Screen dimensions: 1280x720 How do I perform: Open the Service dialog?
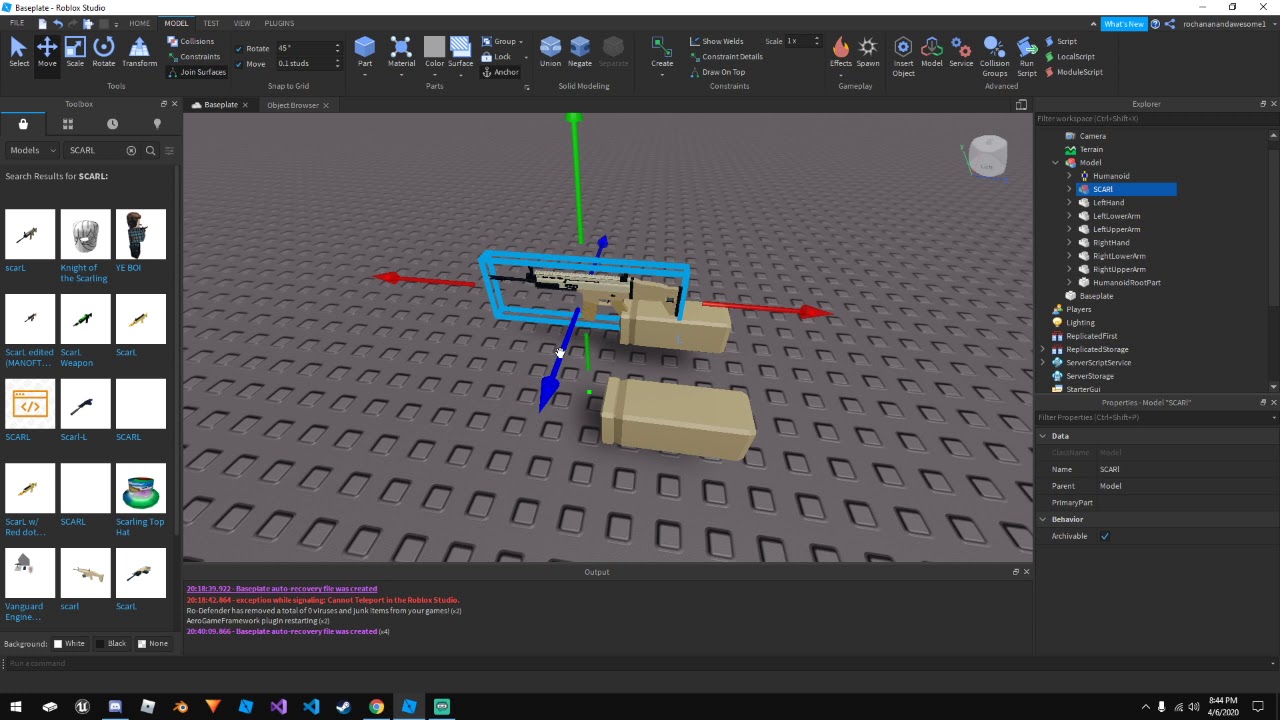[961, 52]
